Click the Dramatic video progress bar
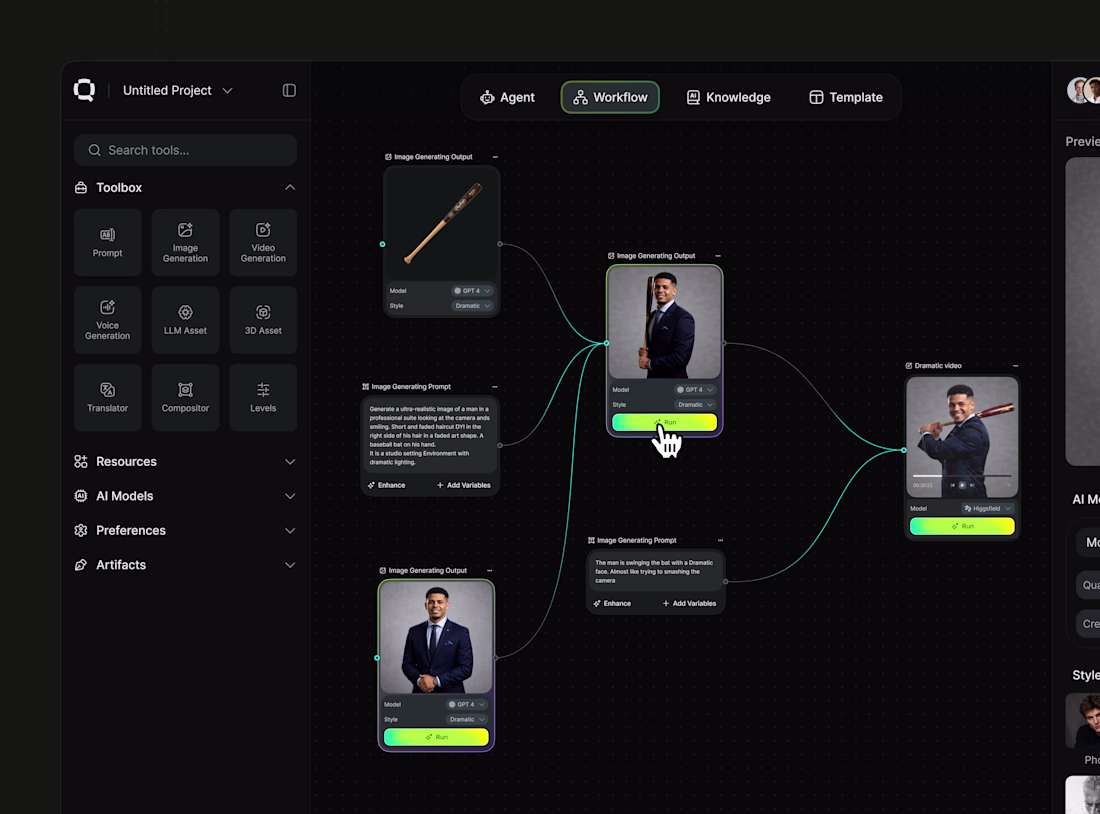Screen dimensions: 1100x814 962,476
